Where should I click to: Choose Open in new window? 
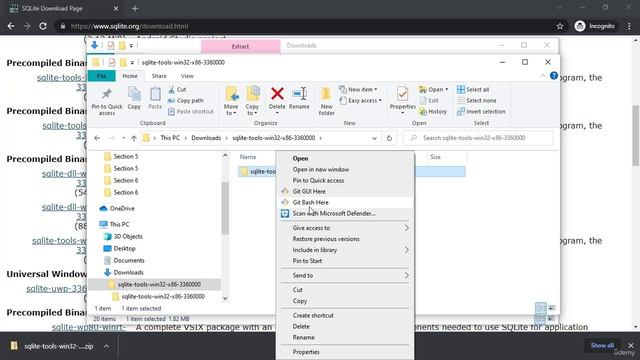pyautogui.click(x=346, y=169)
